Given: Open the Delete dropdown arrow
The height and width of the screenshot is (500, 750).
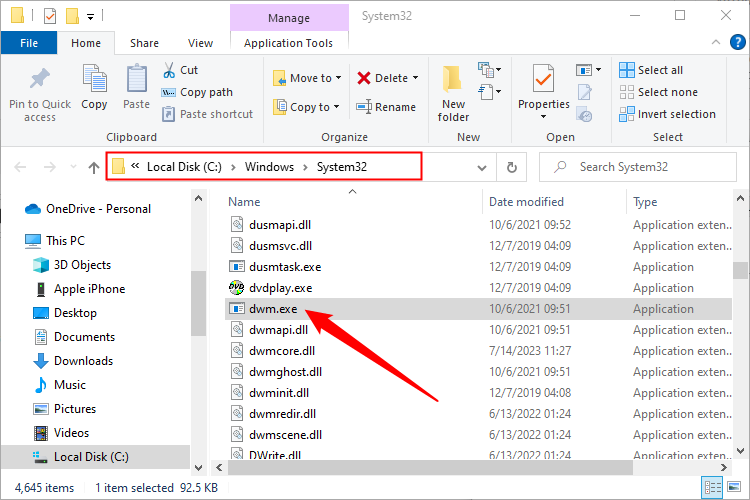Looking at the screenshot, I should [415, 78].
